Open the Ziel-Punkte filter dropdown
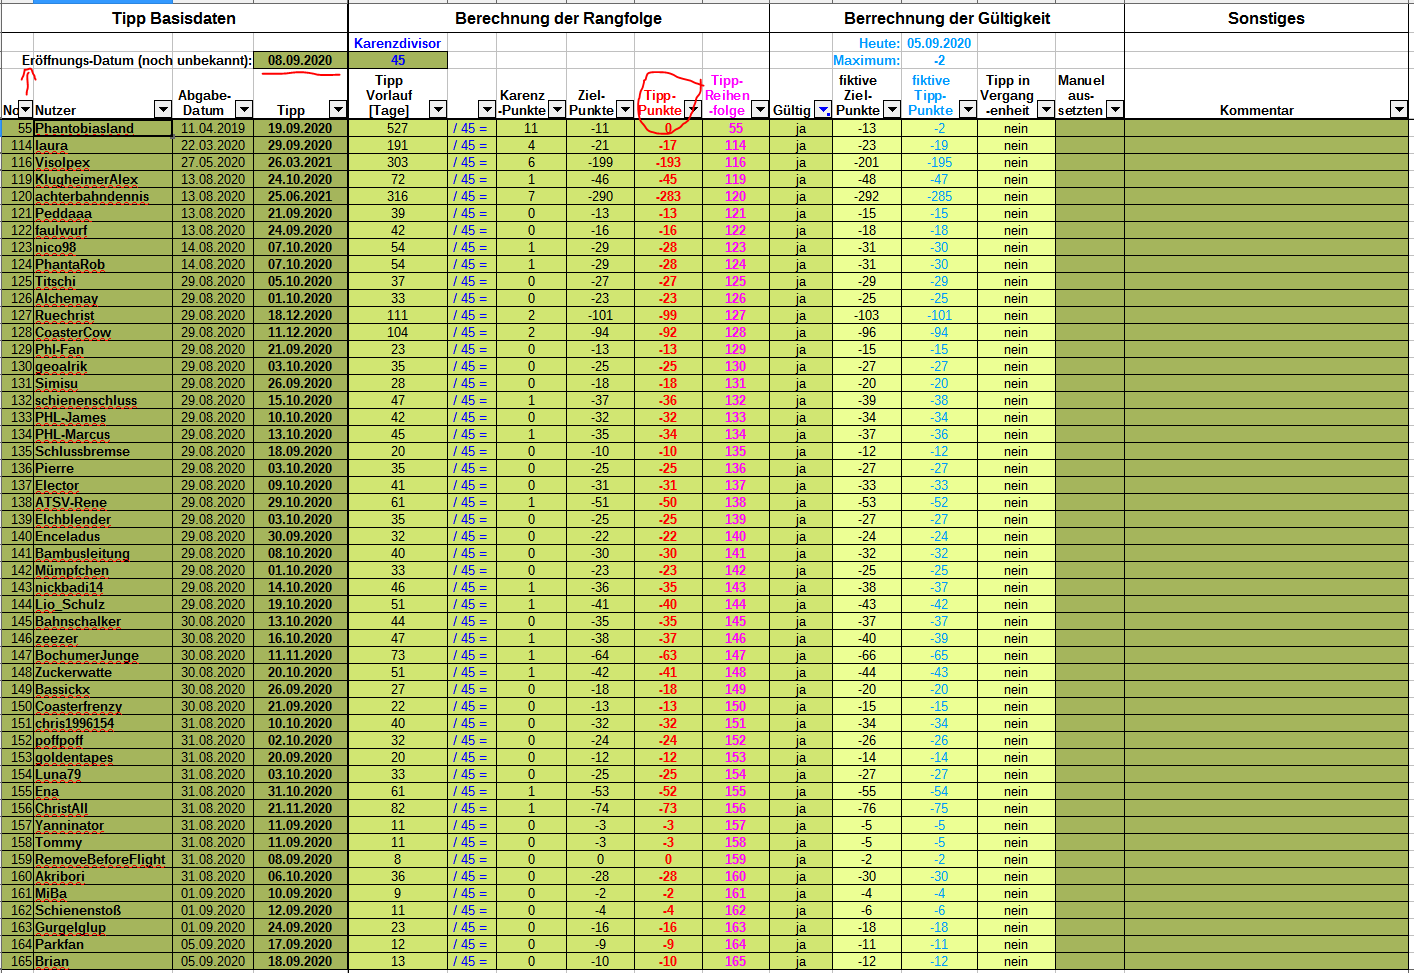 [625, 109]
